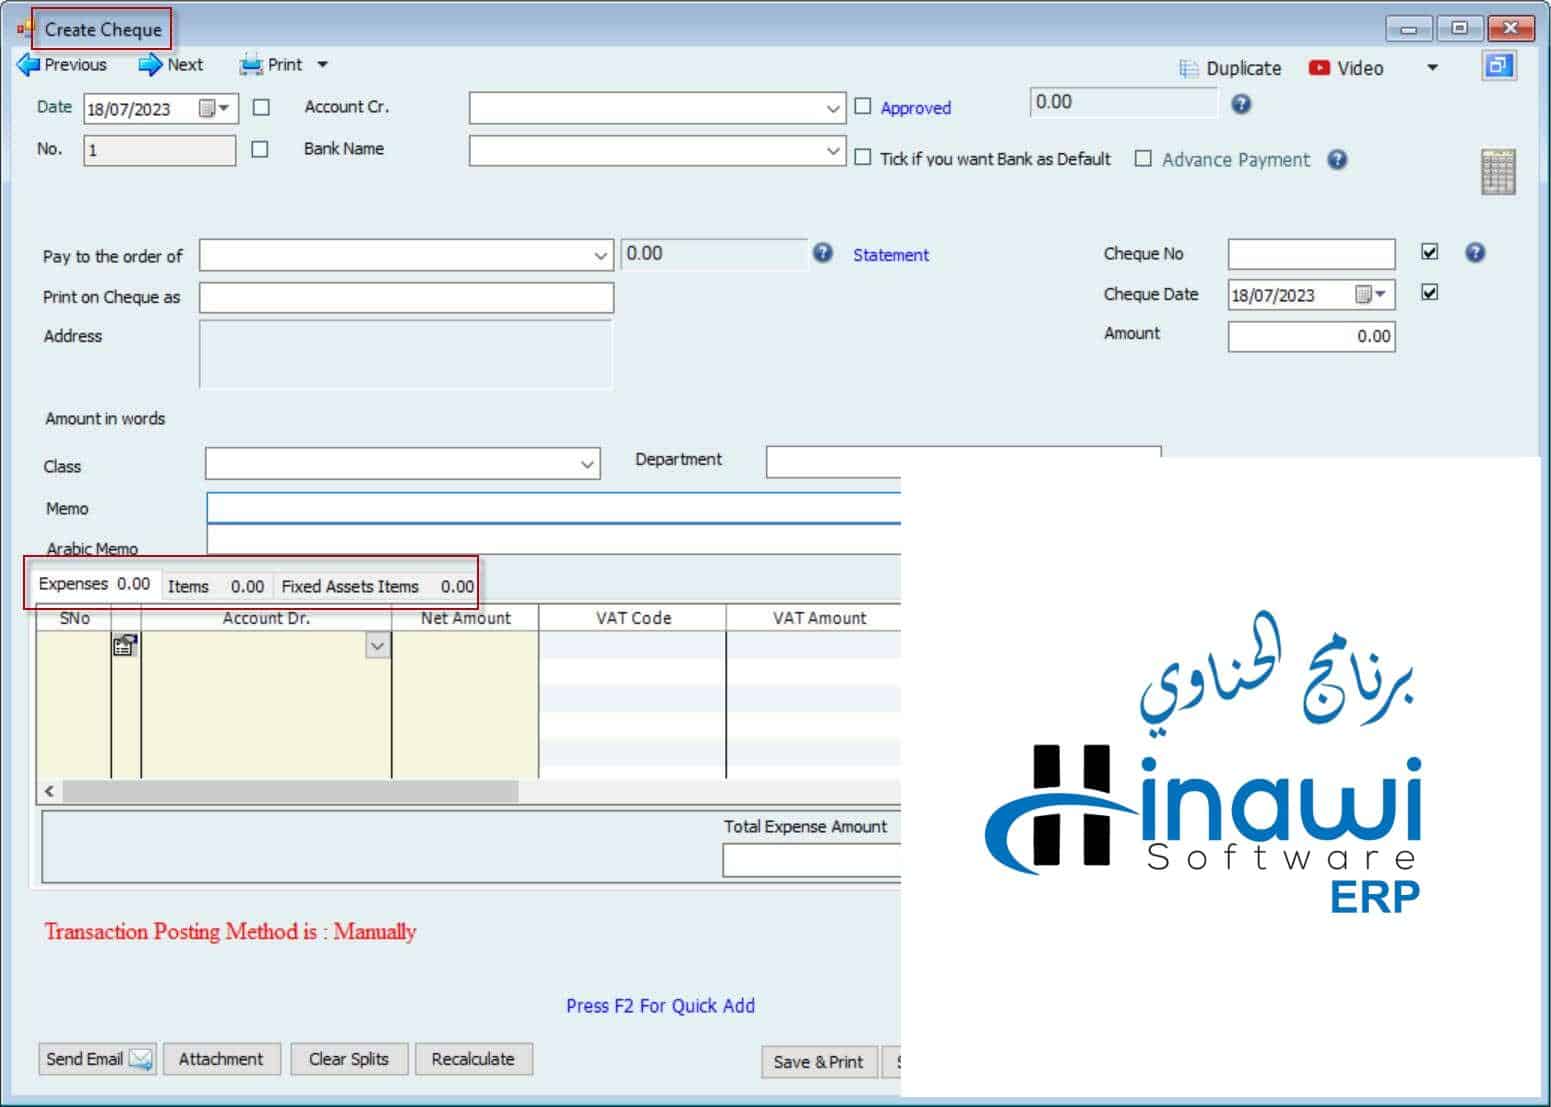Viewport: 1551px width, 1107px height.
Task: Go to the Next cheque record
Action: [x=171, y=65]
